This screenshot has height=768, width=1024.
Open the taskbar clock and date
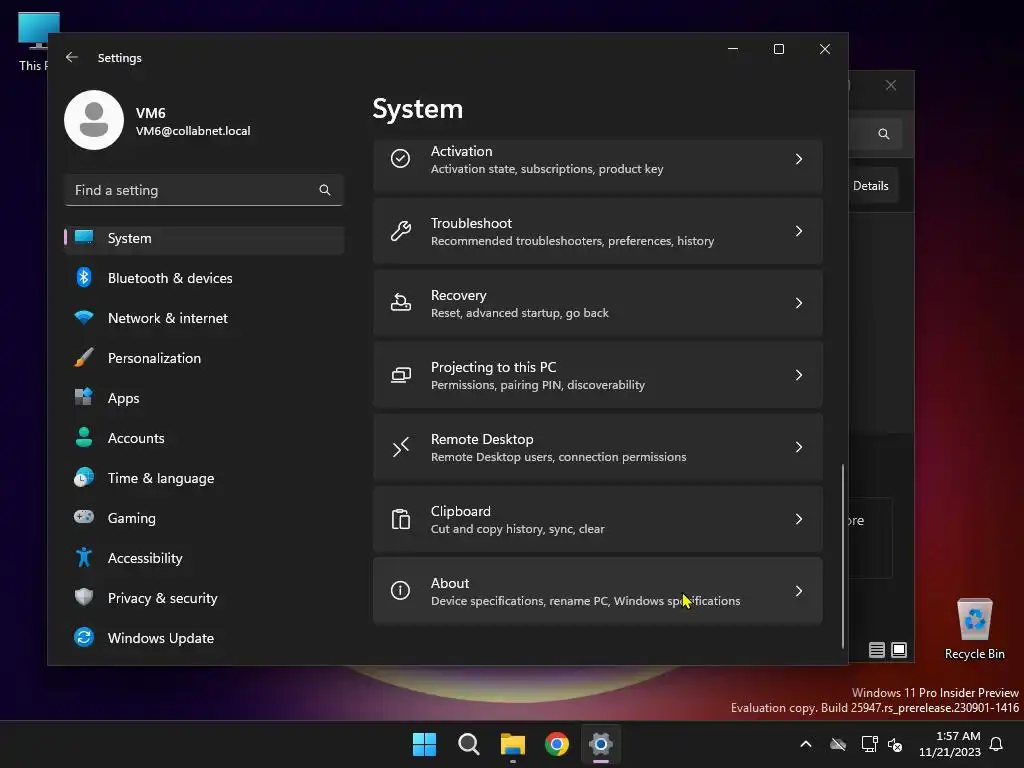tap(950, 744)
